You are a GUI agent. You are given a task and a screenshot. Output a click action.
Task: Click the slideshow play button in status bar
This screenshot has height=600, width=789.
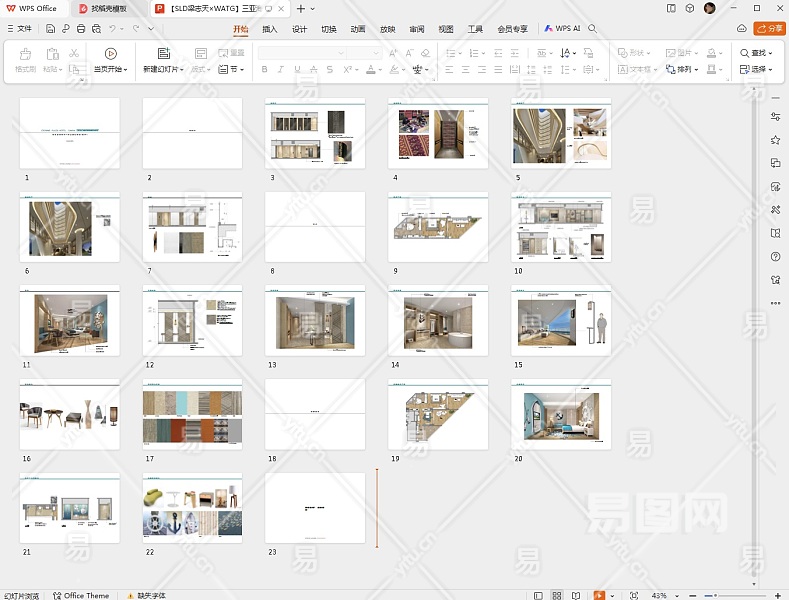tap(598, 595)
